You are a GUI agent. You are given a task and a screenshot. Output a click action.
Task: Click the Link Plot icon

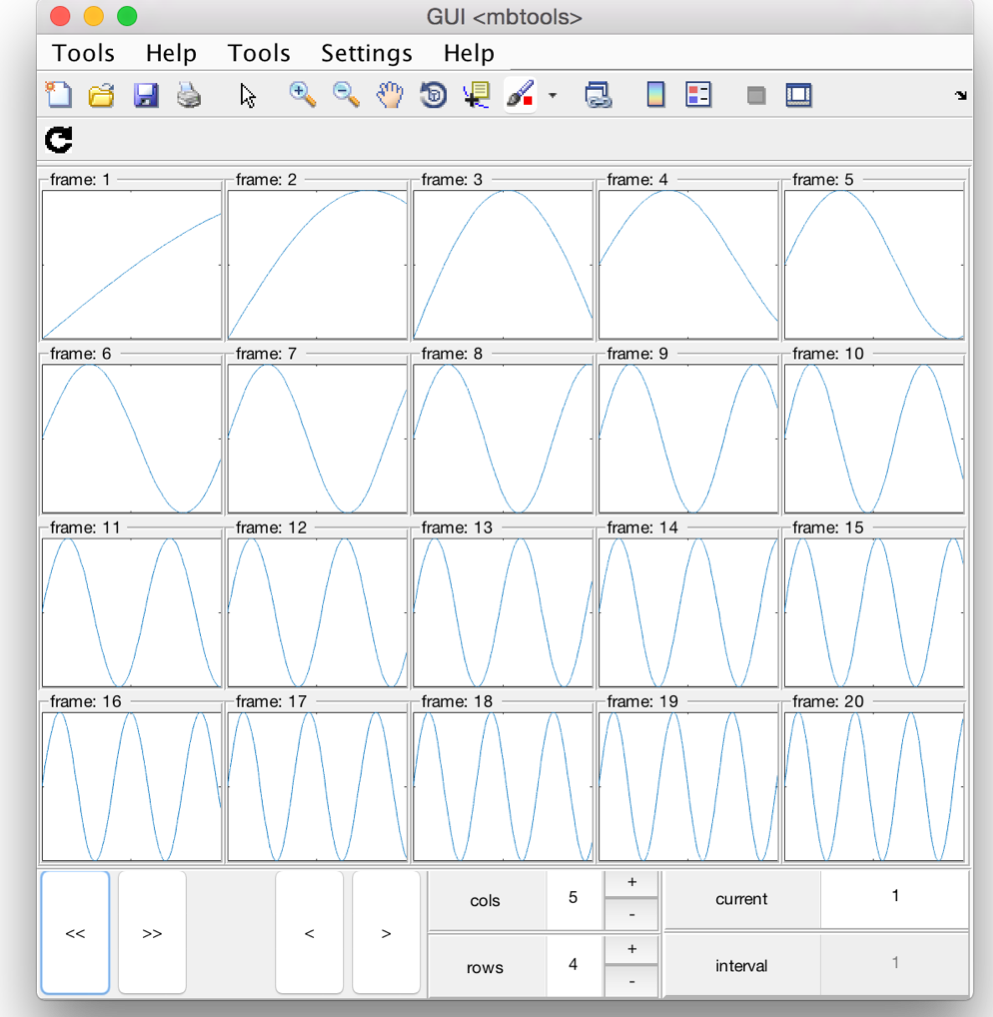pos(597,95)
